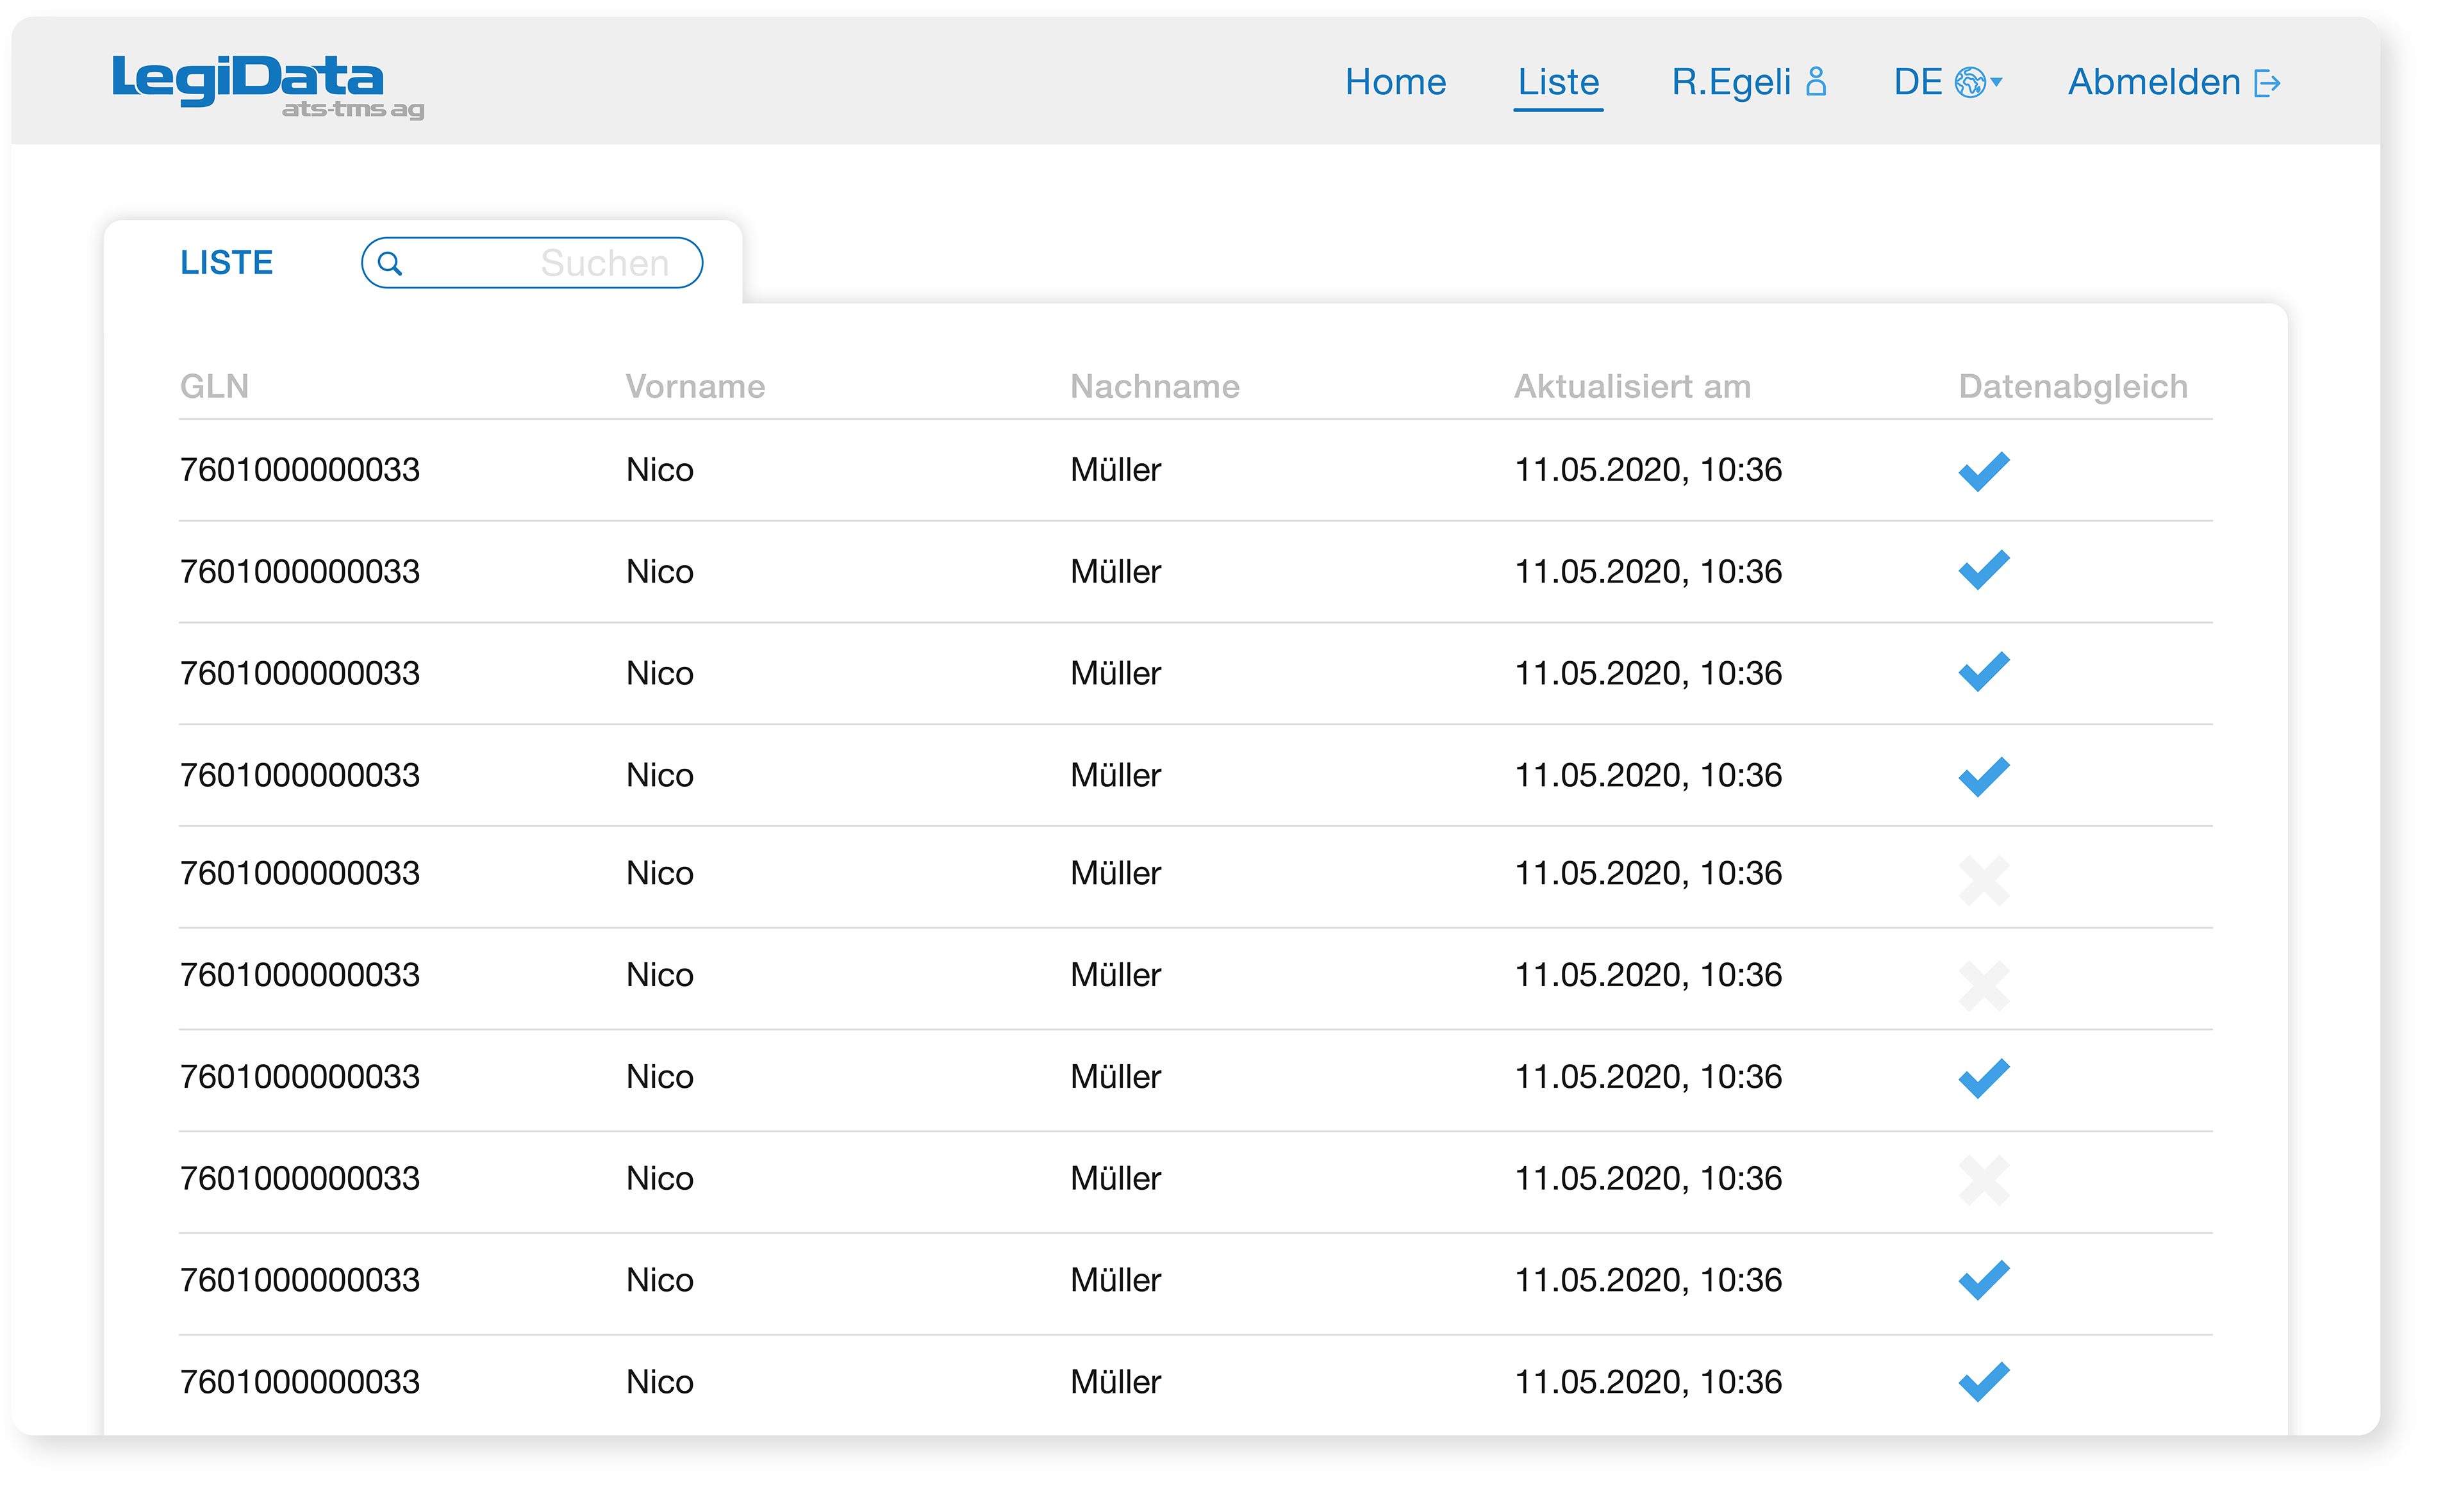Click the DE language label
The image size is (2461, 1512).
1918,82
